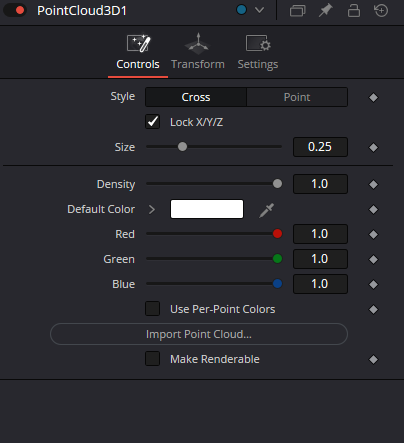Switch to the Transform tab
This screenshot has width=404, height=443.
click(x=198, y=52)
